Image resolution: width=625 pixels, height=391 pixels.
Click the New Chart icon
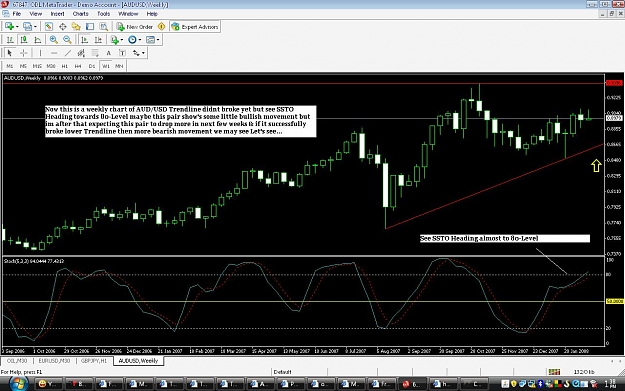coord(9,27)
